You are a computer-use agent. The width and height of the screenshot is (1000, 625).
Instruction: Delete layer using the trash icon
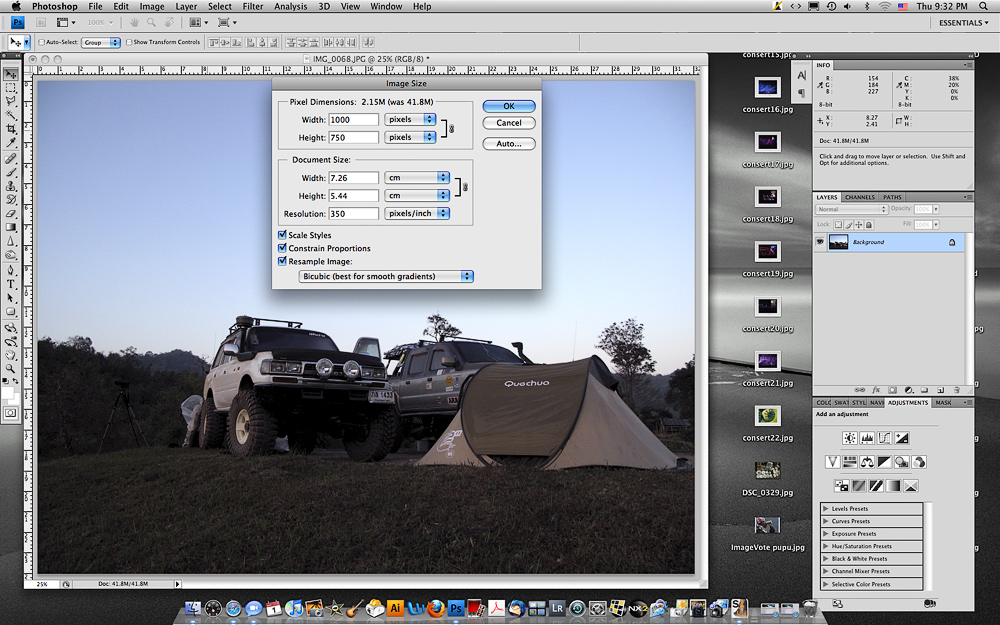pyautogui.click(x=956, y=390)
